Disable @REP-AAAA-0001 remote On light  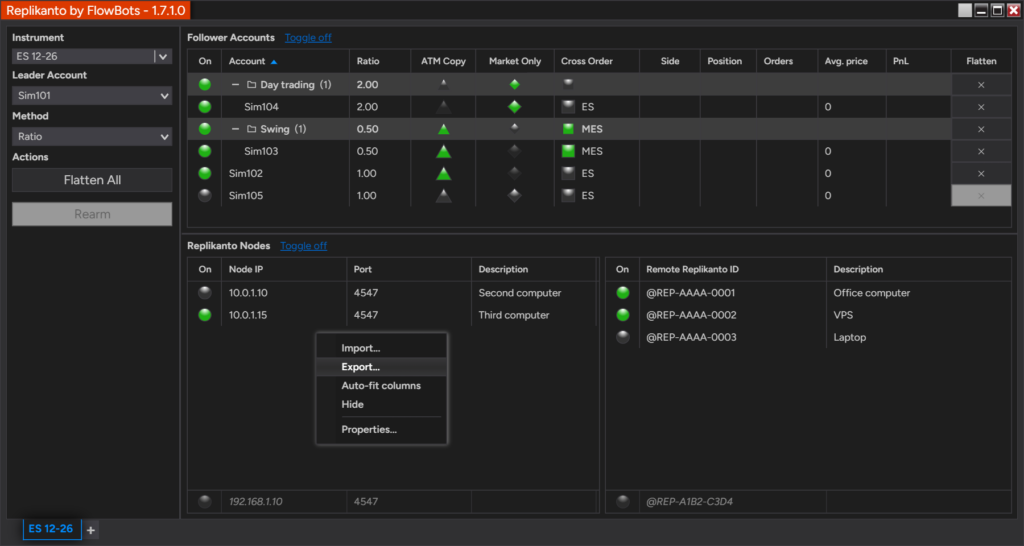[x=622, y=293]
